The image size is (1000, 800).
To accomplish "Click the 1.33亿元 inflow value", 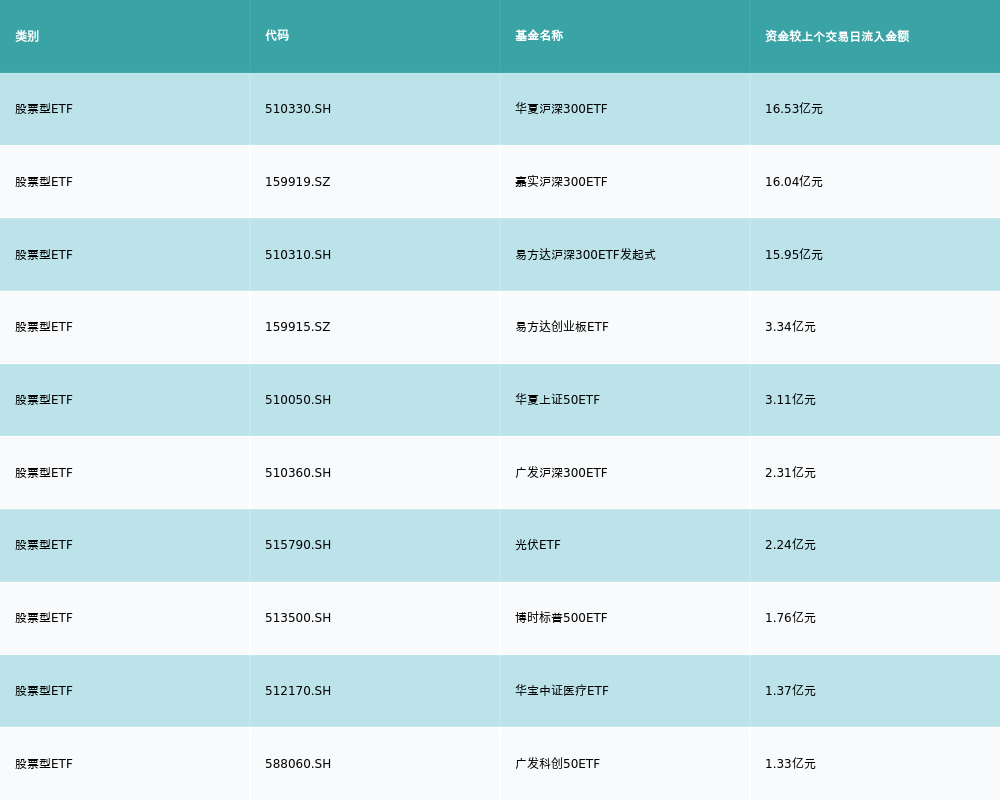I will click(x=790, y=764).
